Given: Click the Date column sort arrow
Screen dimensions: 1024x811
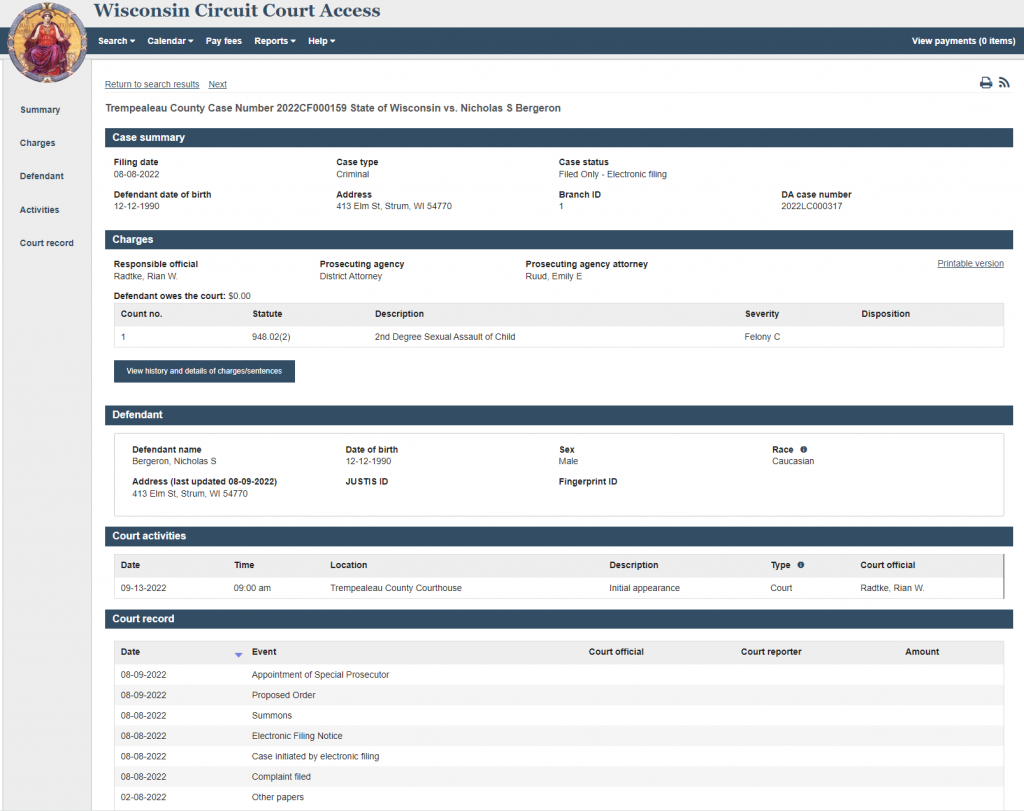Looking at the screenshot, I should click(x=238, y=654).
